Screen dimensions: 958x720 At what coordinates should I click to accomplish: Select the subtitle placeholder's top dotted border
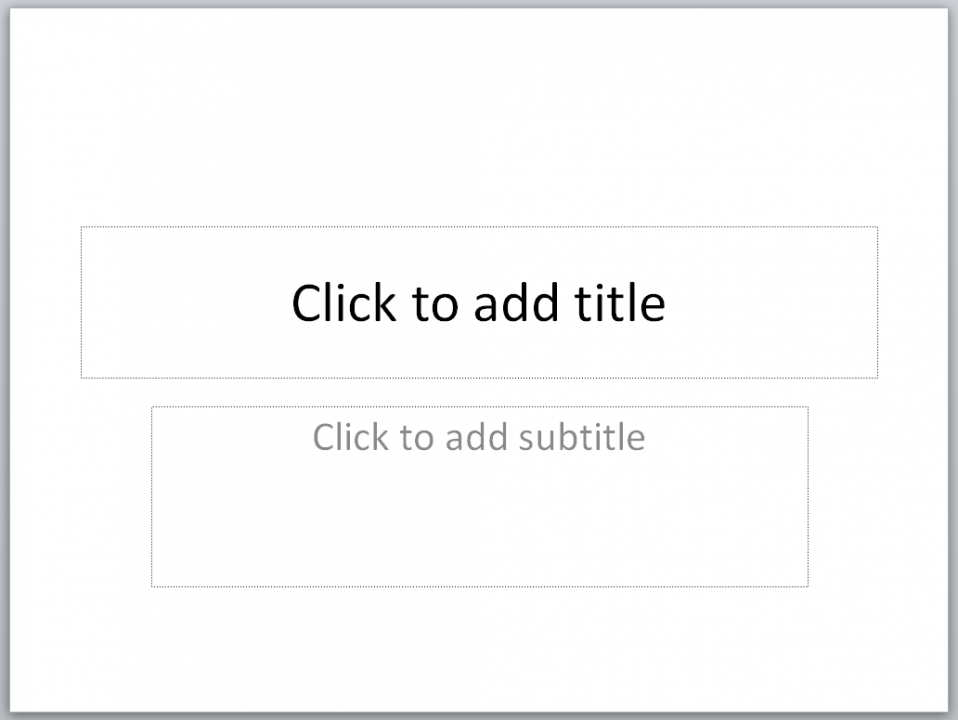tap(478, 407)
